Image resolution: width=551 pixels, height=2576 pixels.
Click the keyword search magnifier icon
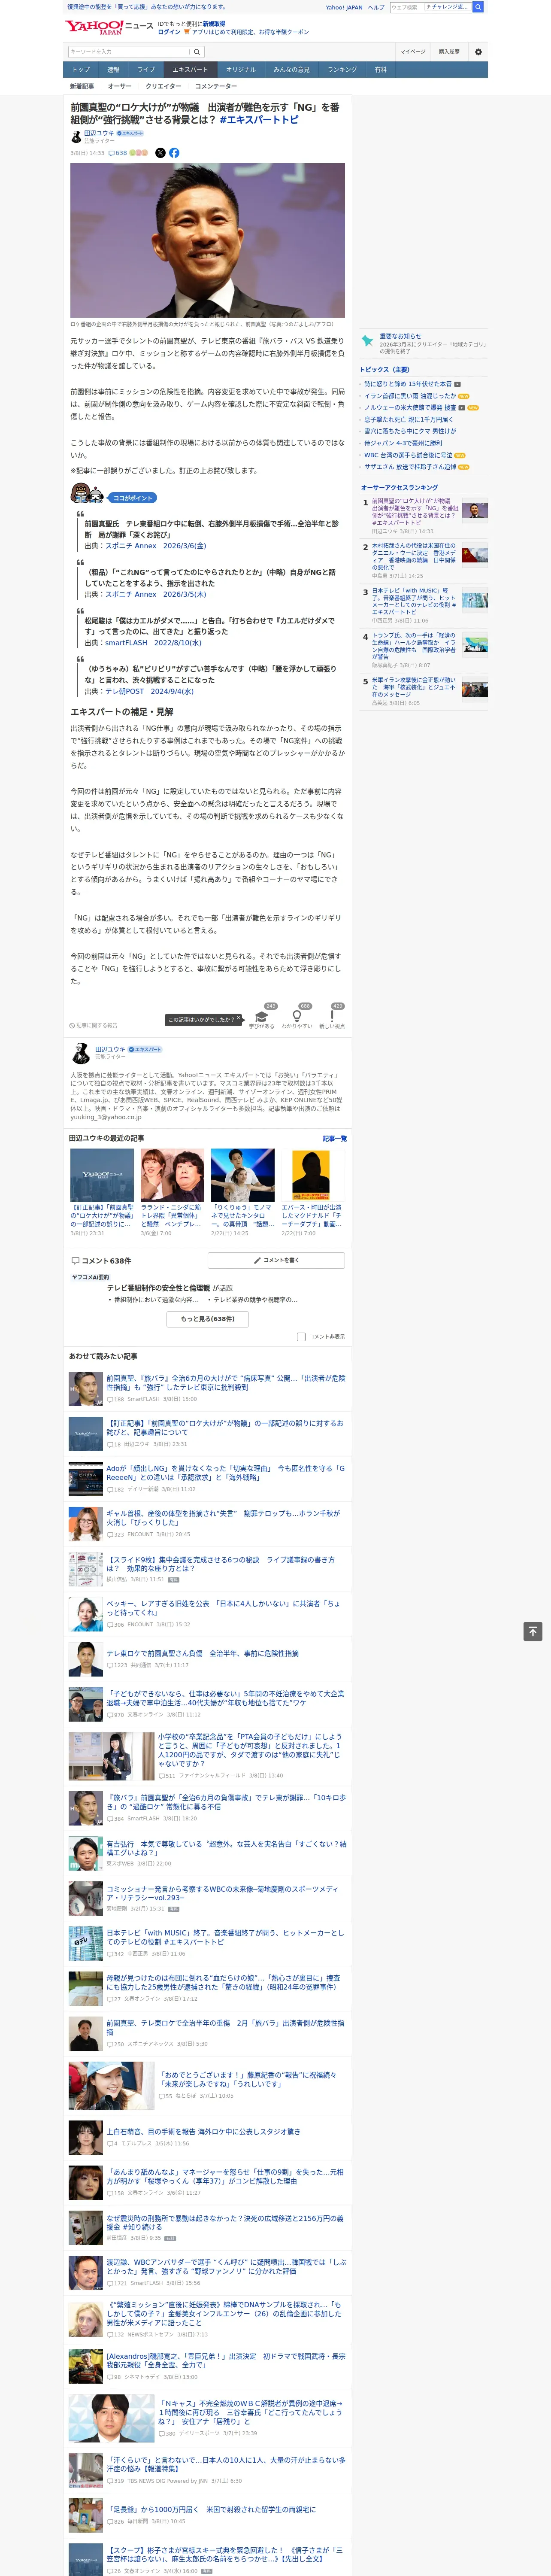pyautogui.click(x=197, y=52)
